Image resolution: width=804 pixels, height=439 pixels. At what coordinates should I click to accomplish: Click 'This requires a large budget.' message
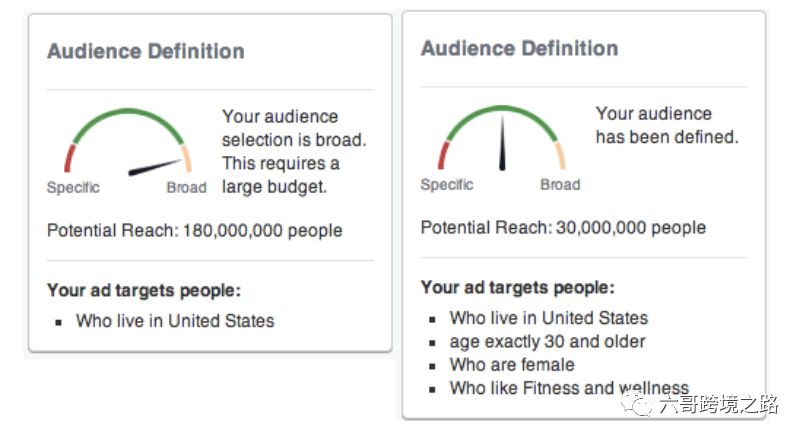[x=280, y=174]
